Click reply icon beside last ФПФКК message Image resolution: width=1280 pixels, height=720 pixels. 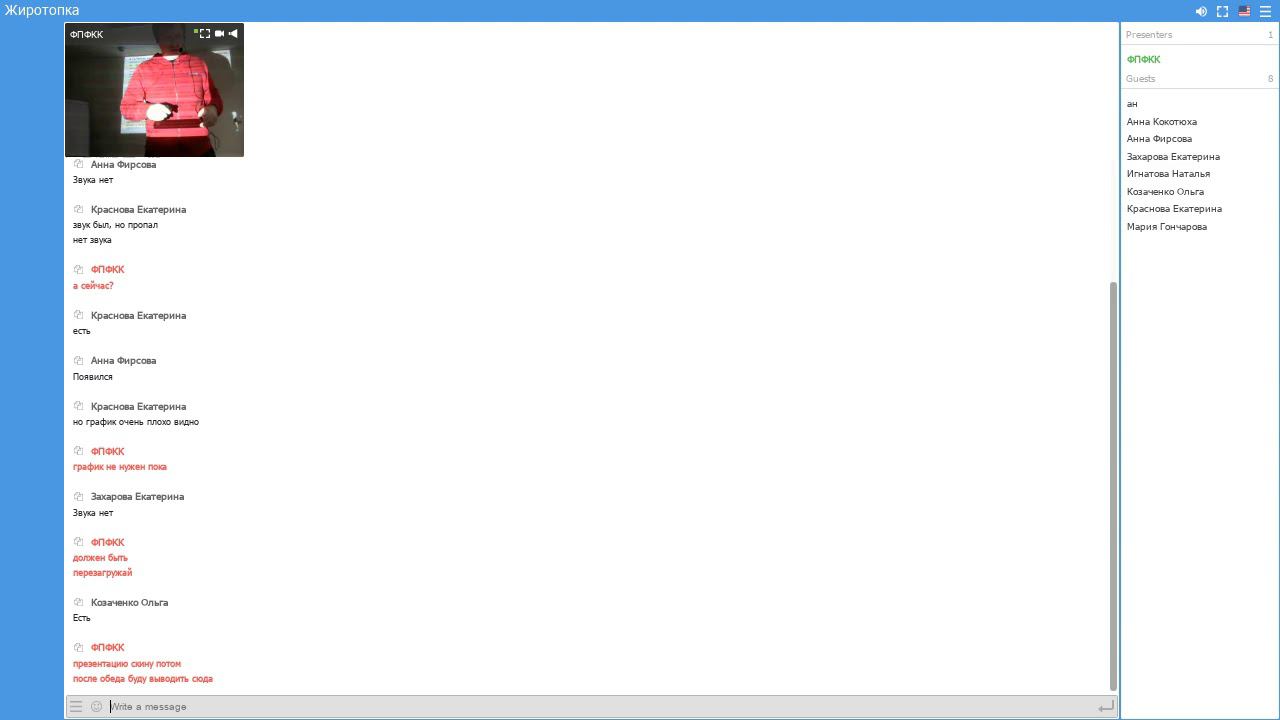(x=79, y=647)
